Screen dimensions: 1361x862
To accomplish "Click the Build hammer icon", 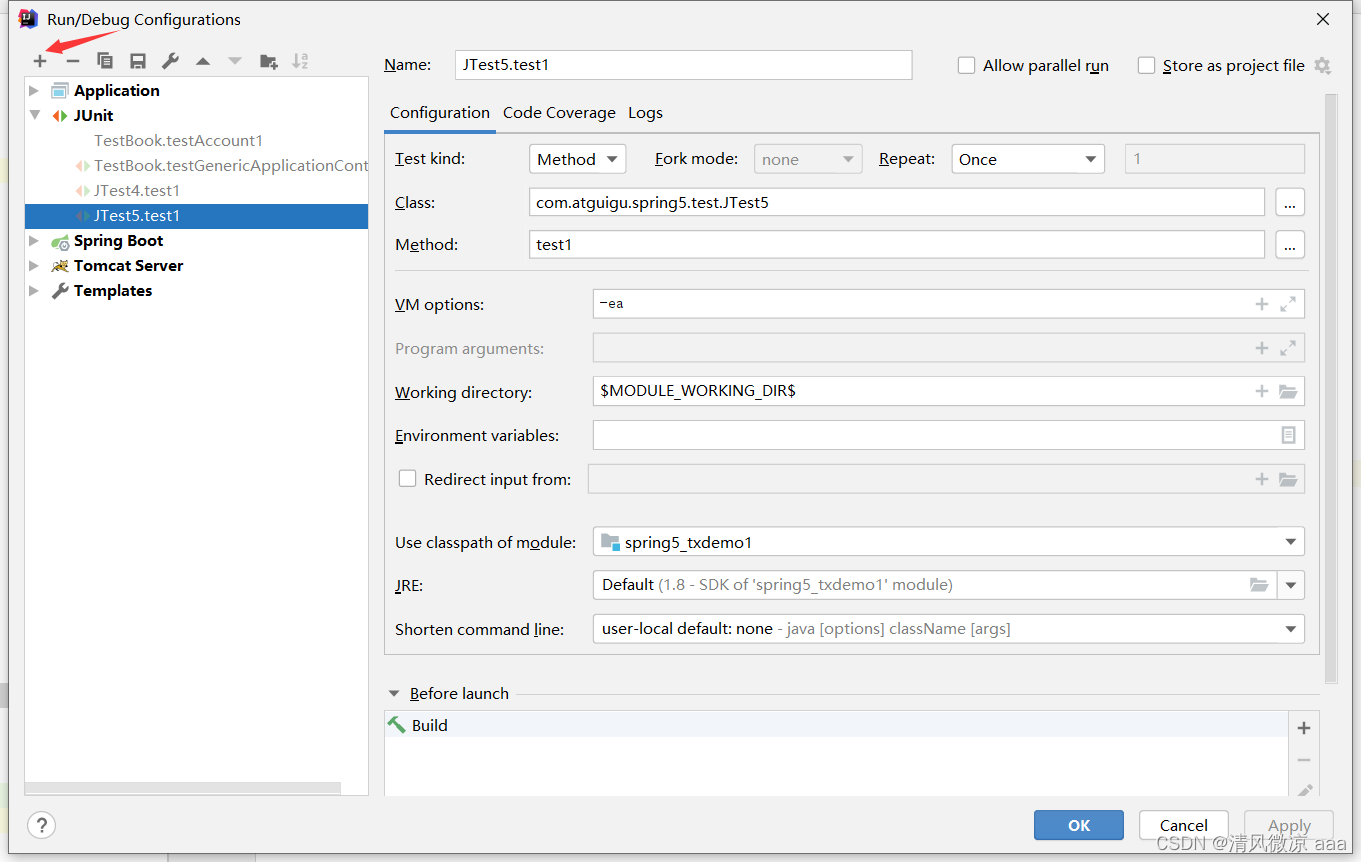I will click(397, 725).
